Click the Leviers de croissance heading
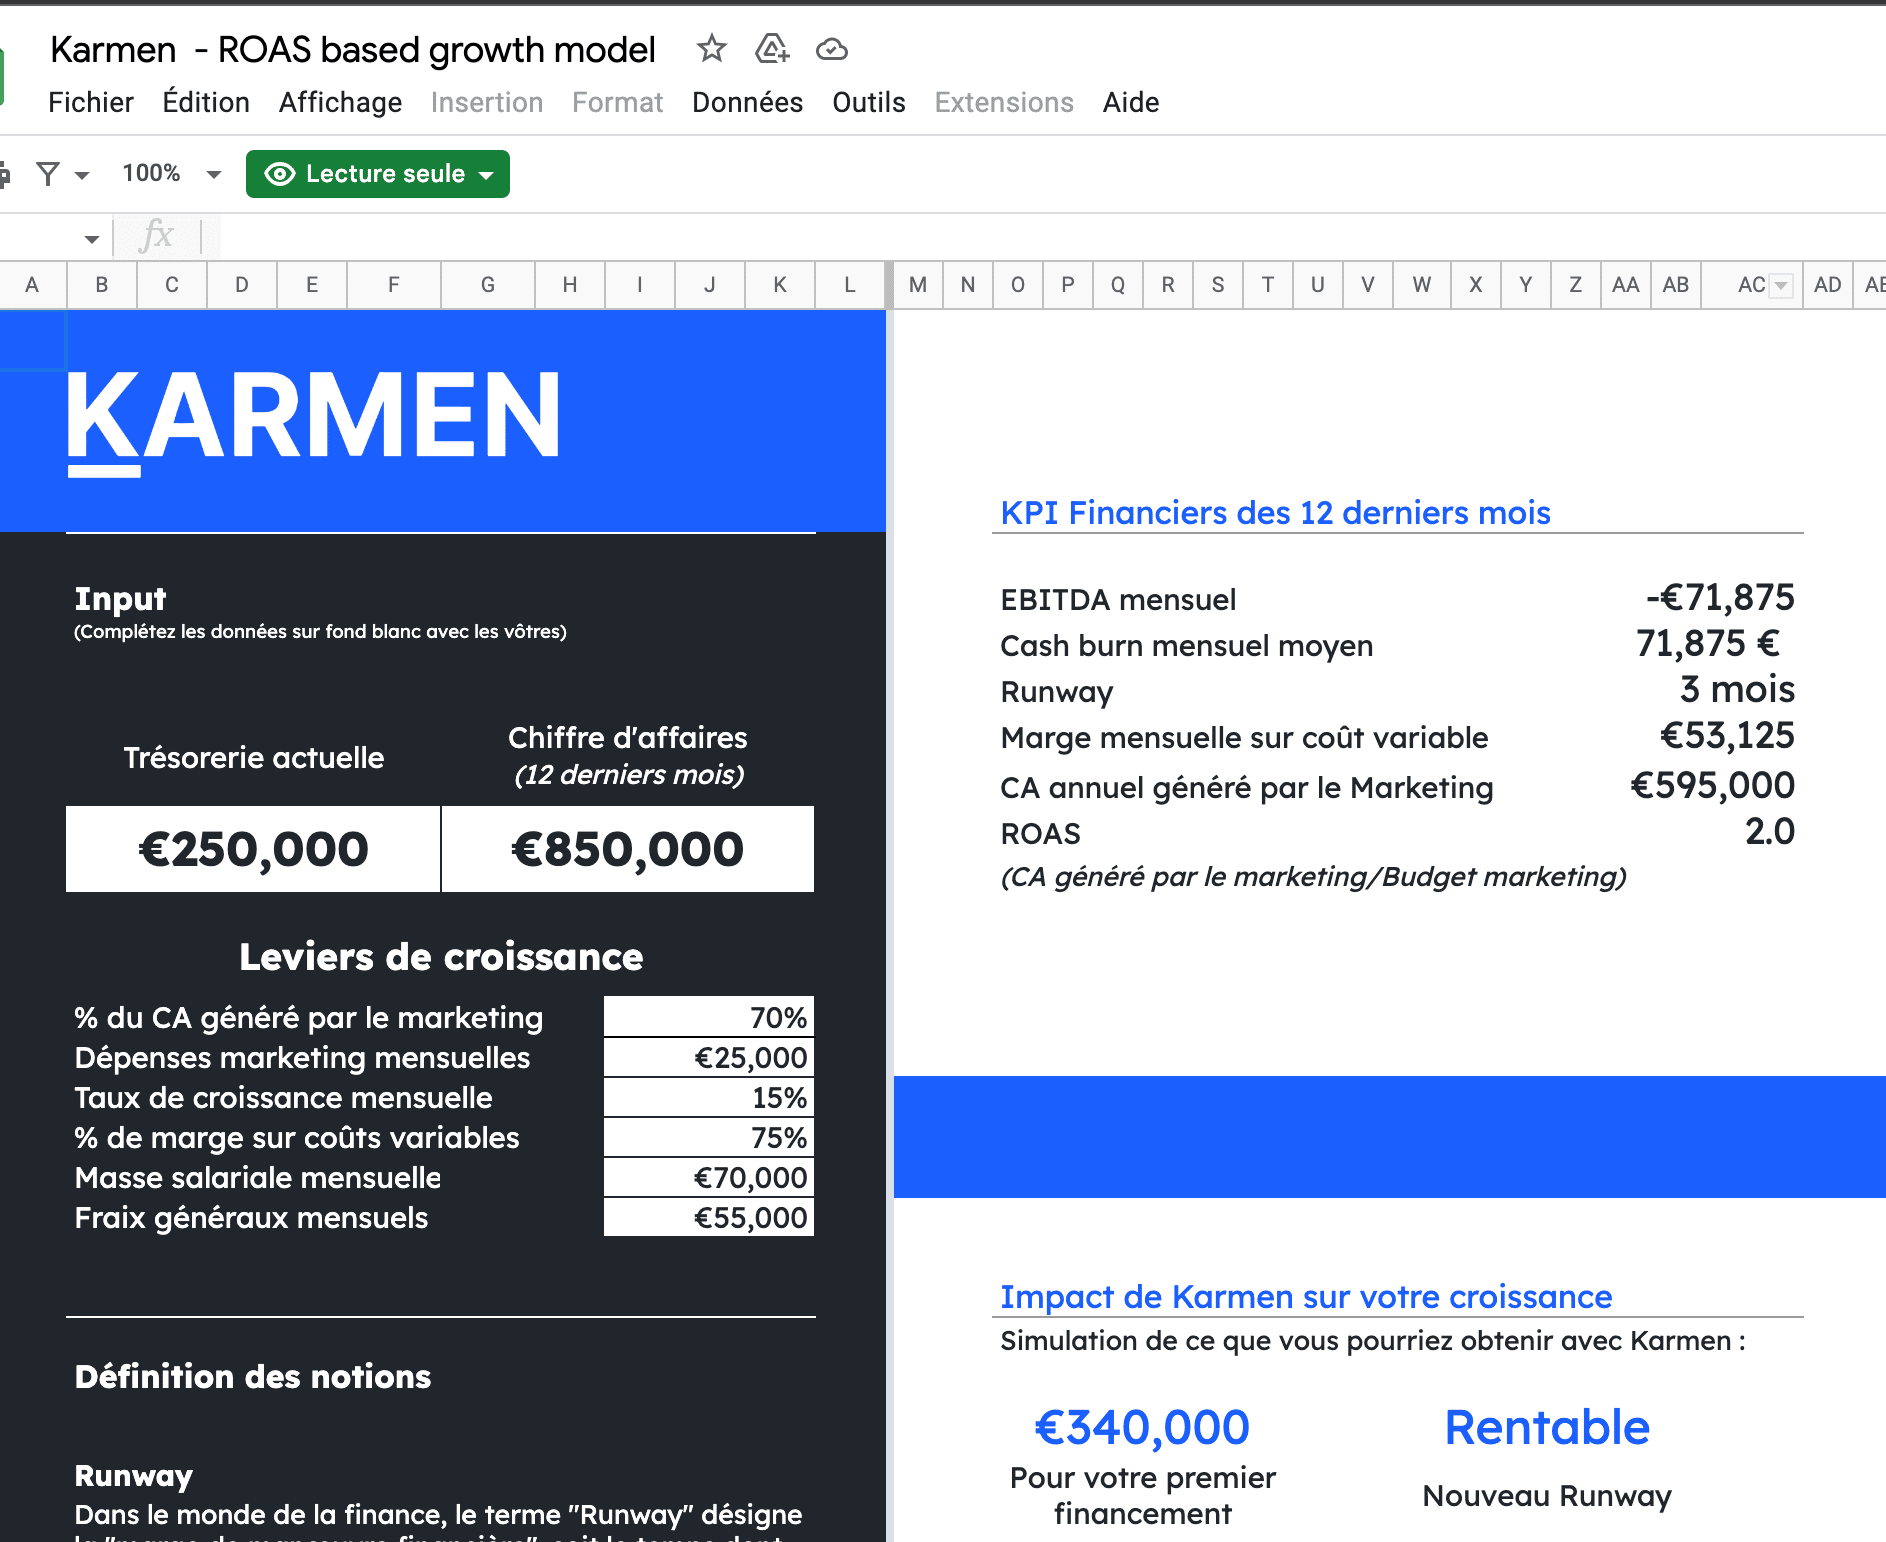This screenshot has height=1542, width=1886. coord(441,957)
